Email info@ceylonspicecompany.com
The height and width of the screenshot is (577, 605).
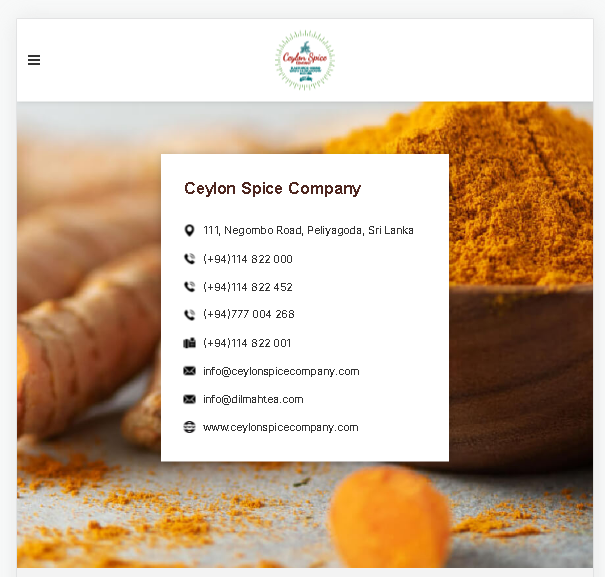[281, 371]
